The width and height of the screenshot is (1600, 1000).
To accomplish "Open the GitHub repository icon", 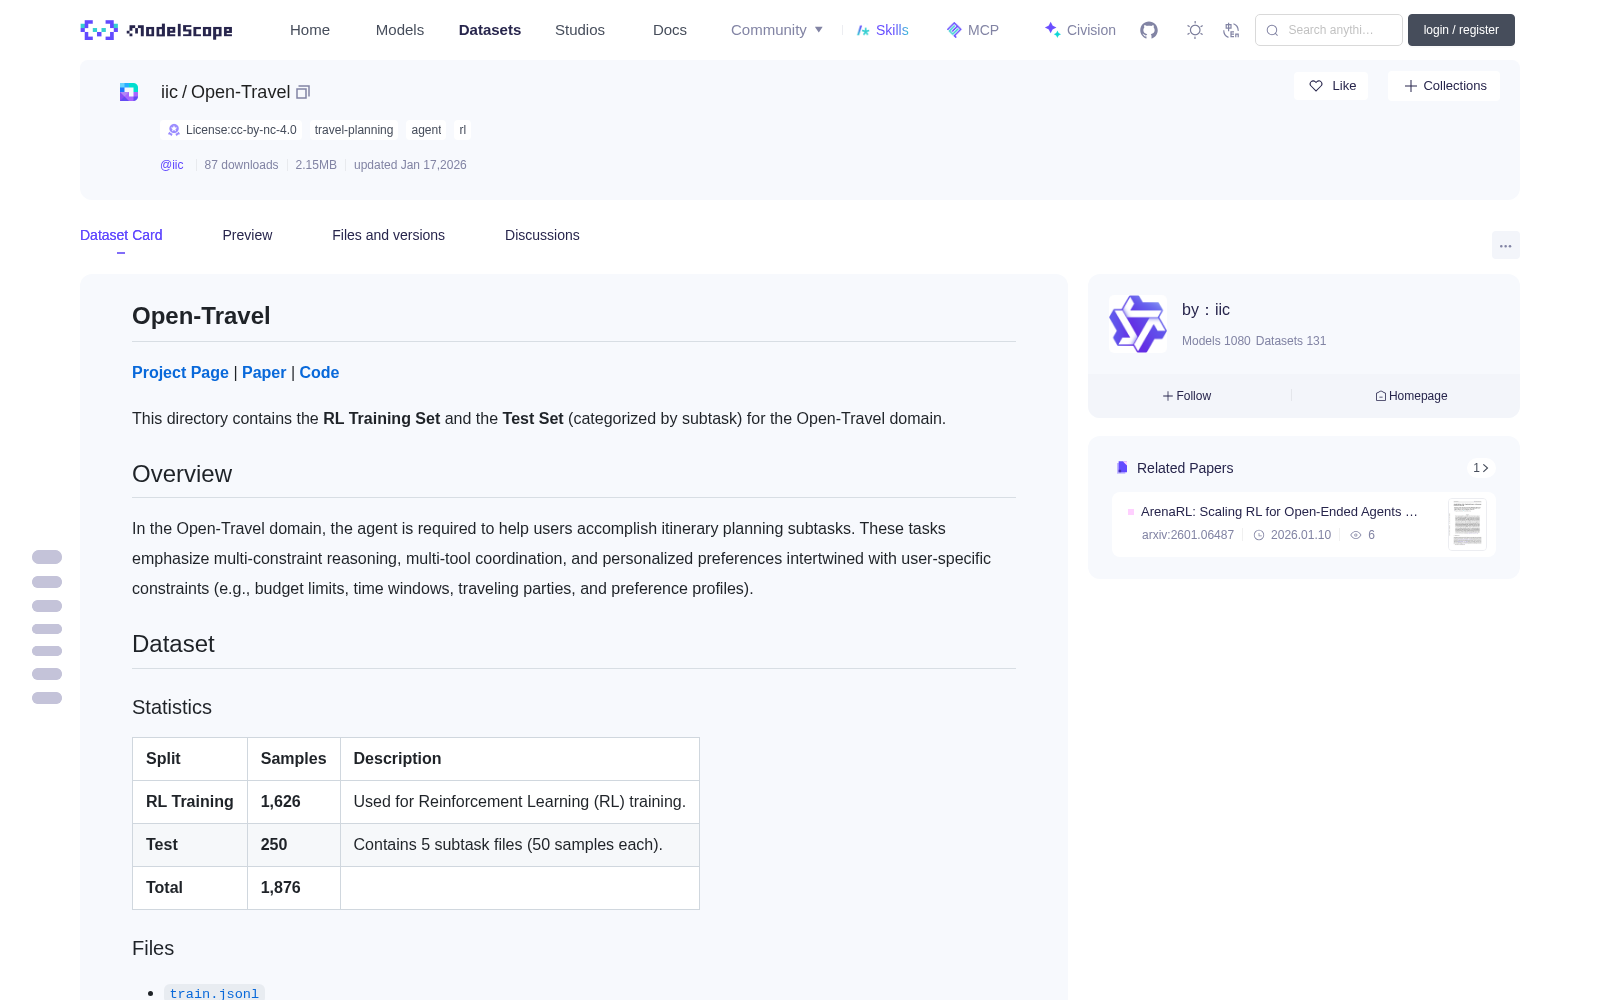I will coord(1149,30).
